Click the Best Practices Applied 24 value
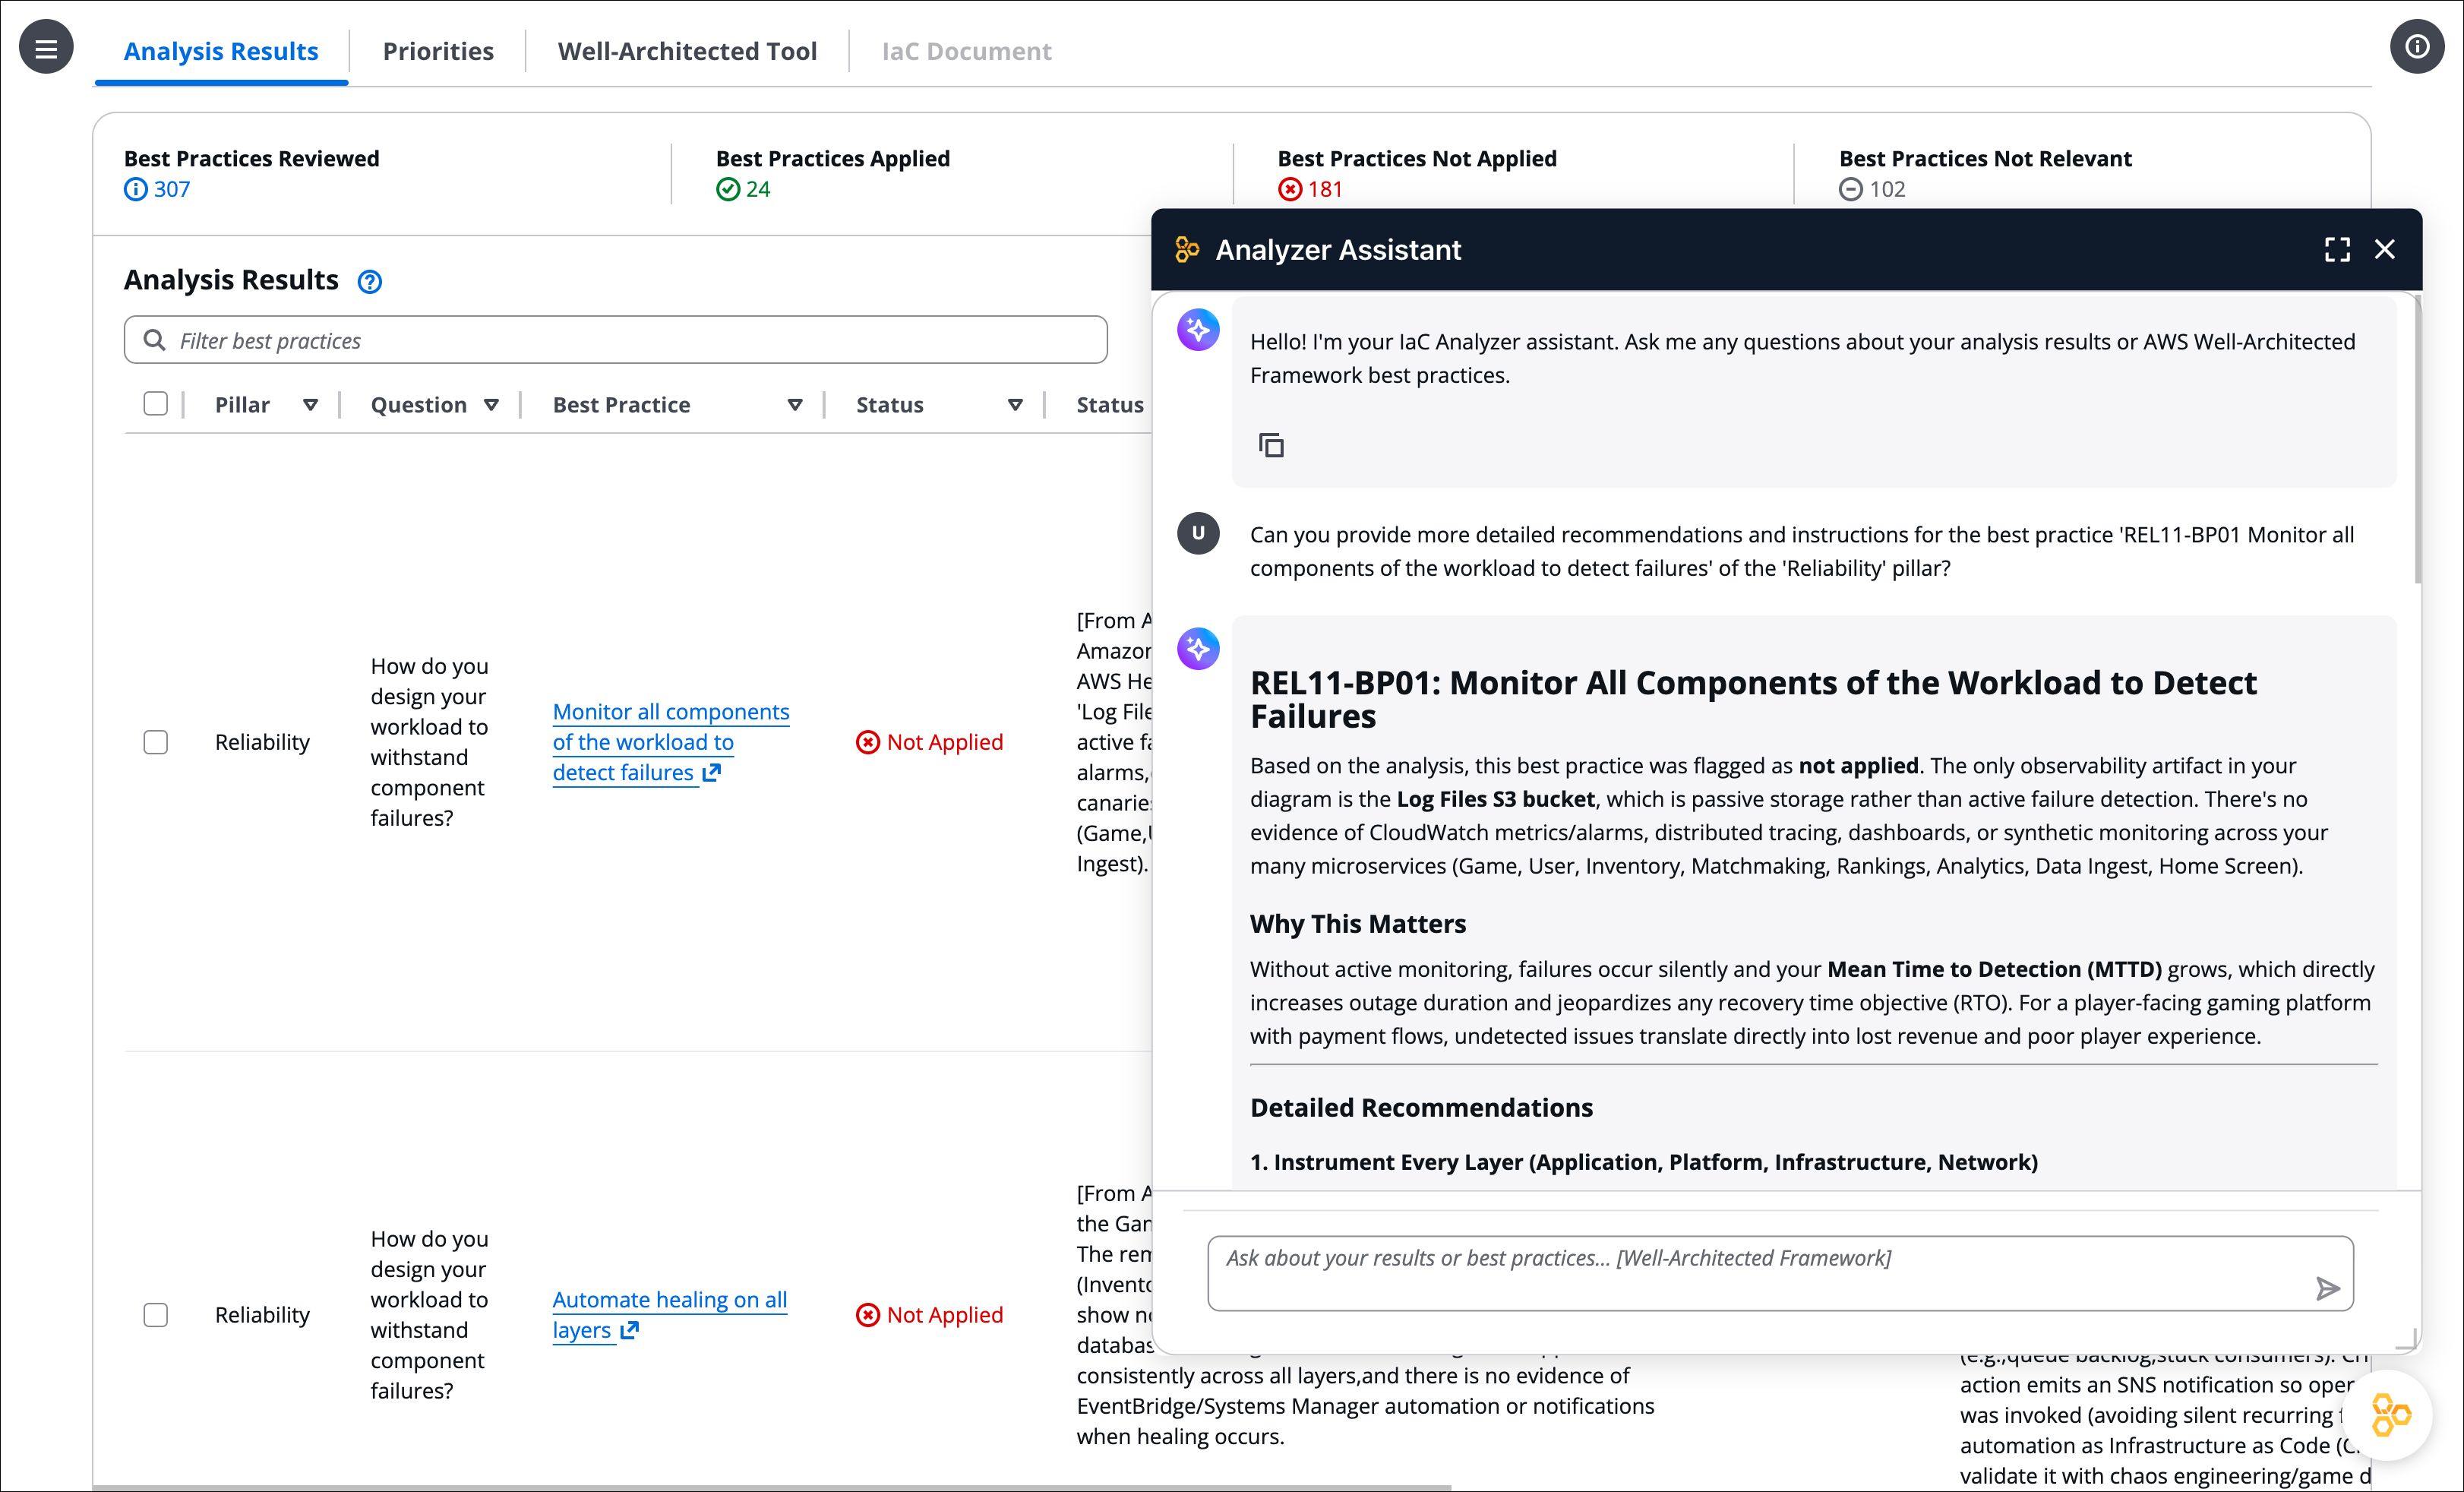This screenshot has height=1492, width=2464. pos(758,189)
